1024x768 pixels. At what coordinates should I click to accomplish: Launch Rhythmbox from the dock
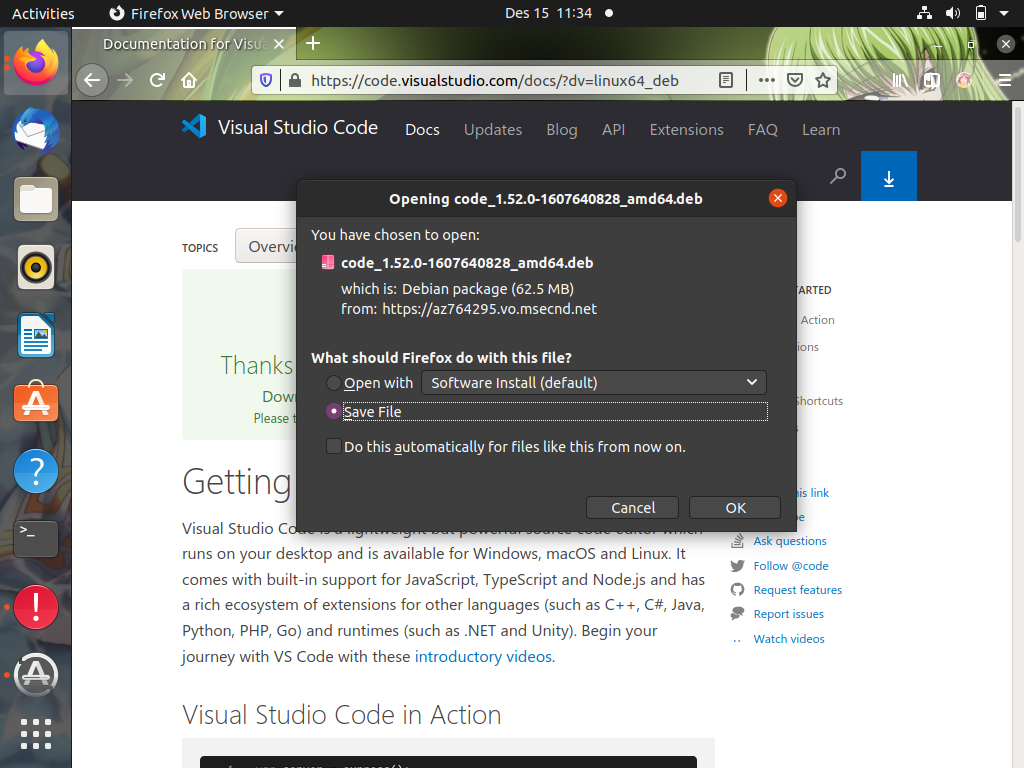click(x=36, y=267)
